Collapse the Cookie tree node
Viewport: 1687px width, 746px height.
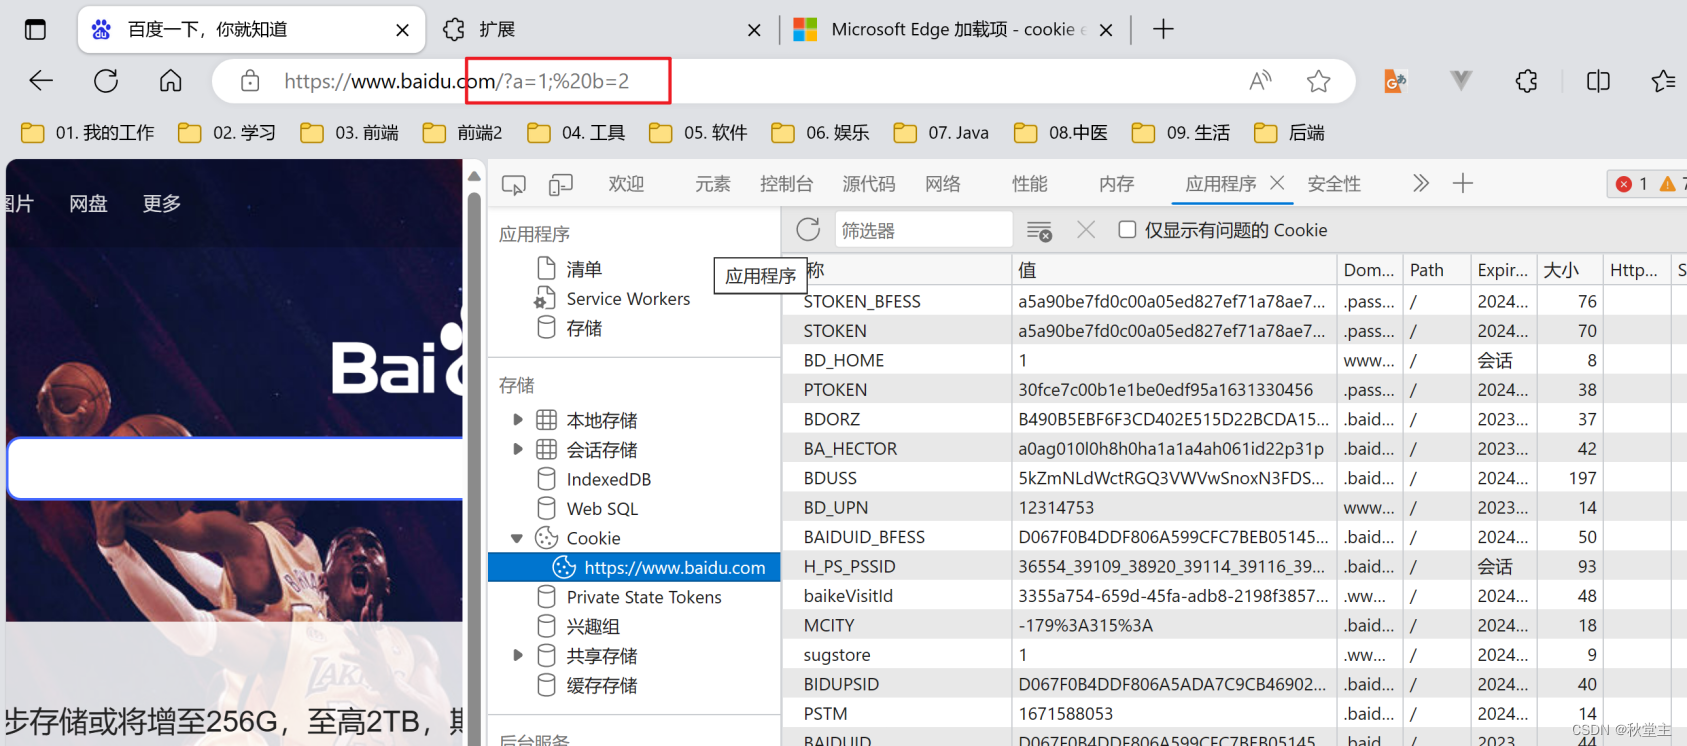click(517, 538)
